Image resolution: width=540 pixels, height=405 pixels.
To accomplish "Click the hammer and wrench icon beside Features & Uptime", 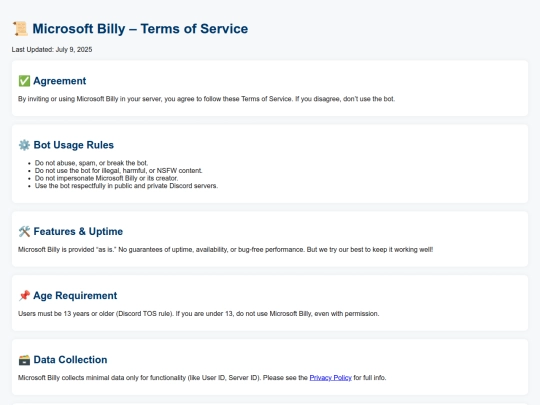I will point(24,231).
